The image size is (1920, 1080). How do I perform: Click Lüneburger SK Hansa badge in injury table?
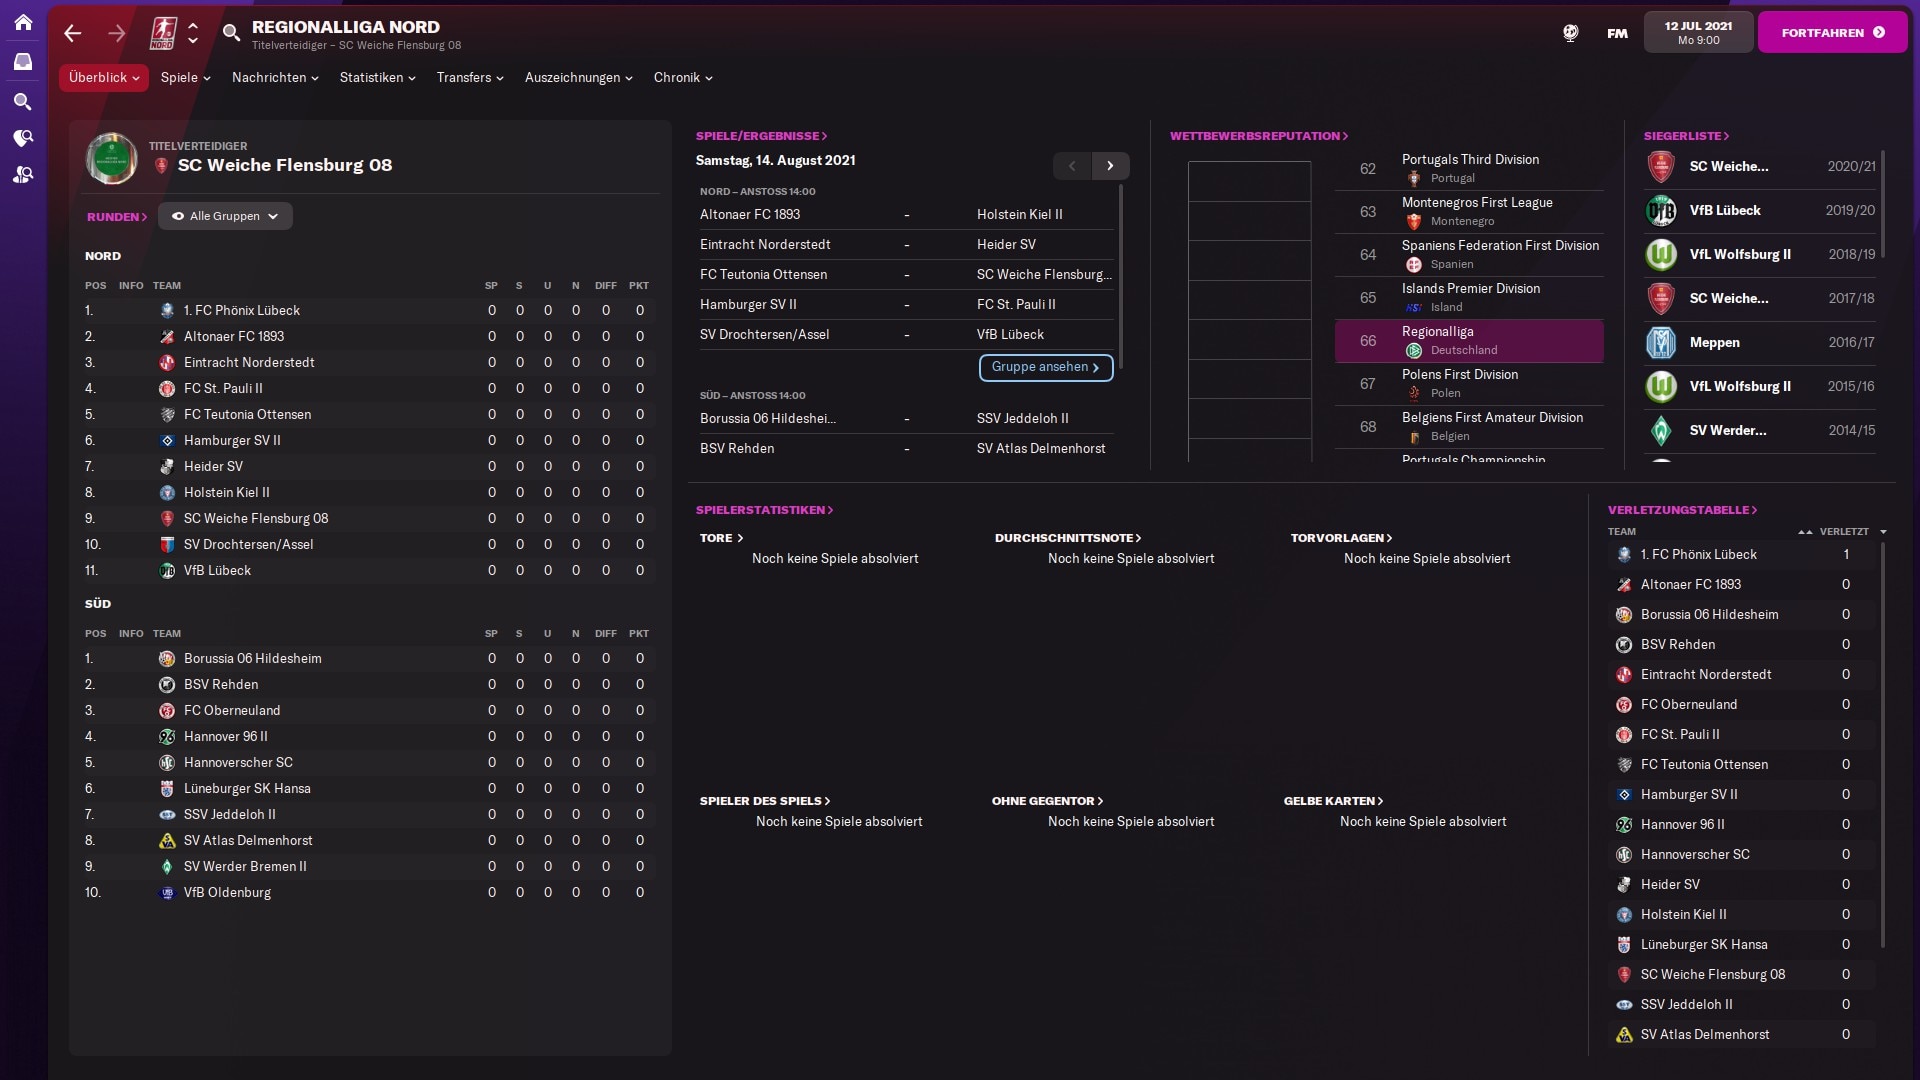click(x=1624, y=945)
